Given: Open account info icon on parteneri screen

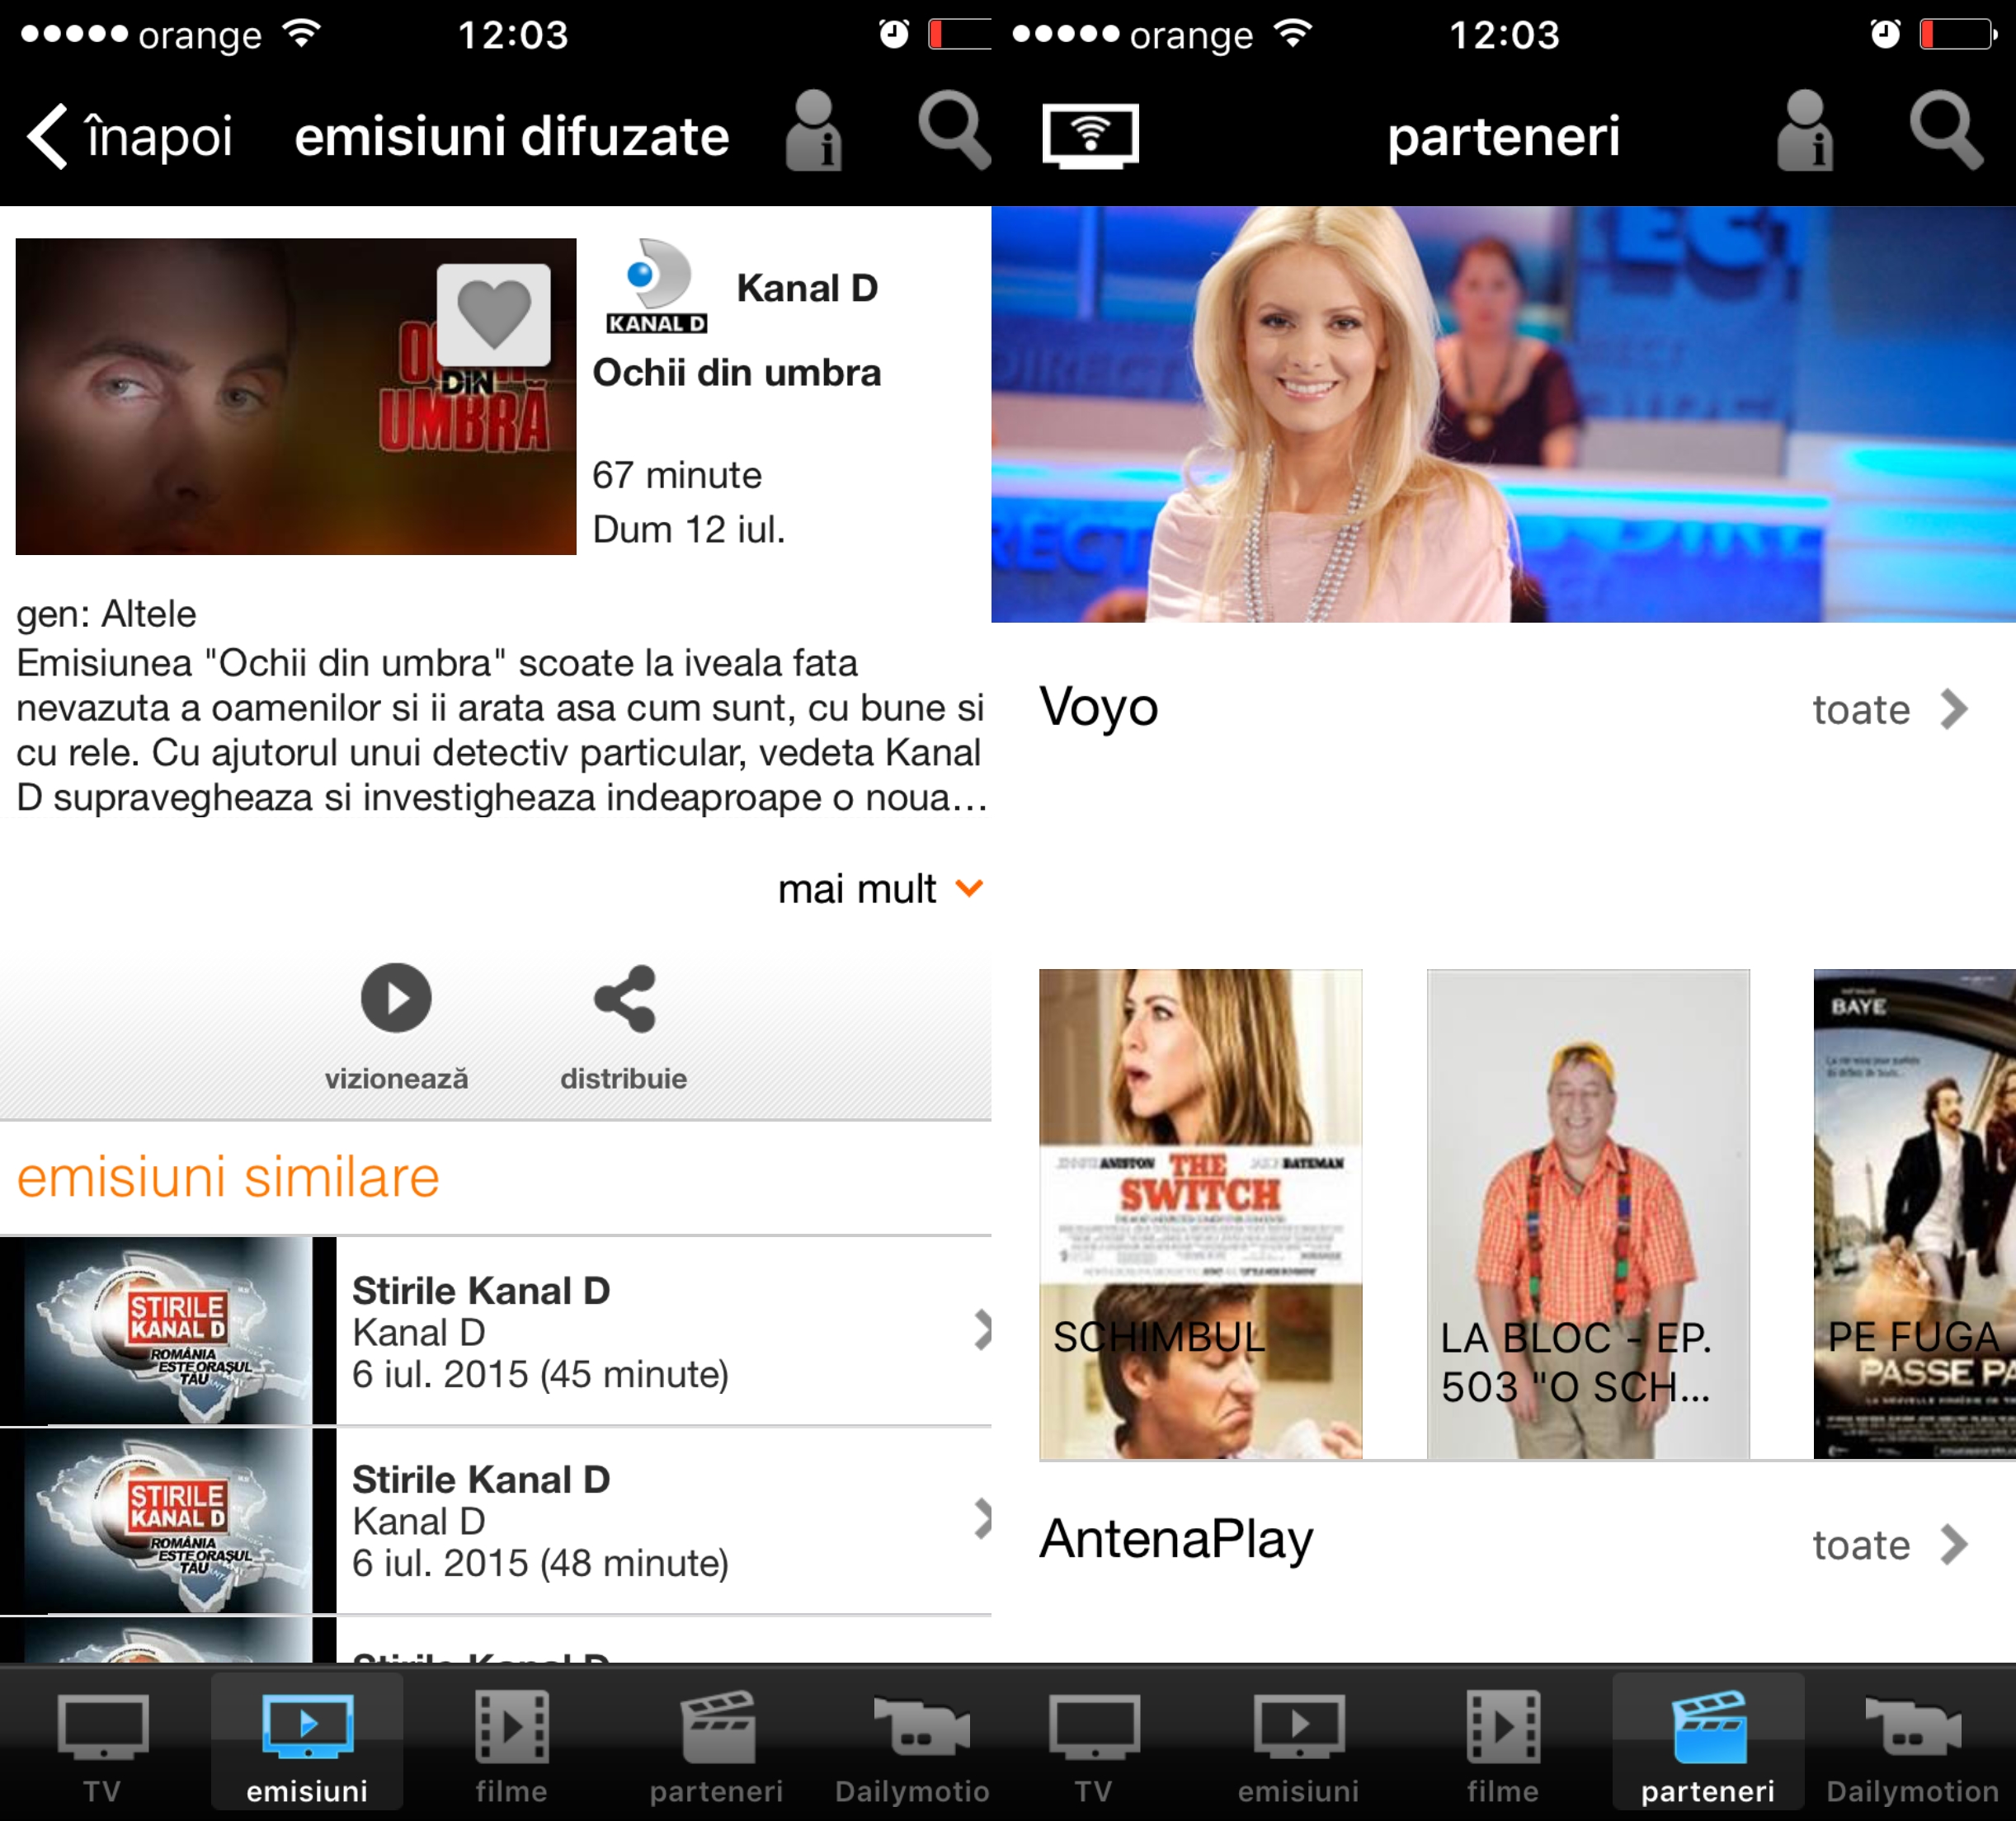Looking at the screenshot, I should point(1805,131).
